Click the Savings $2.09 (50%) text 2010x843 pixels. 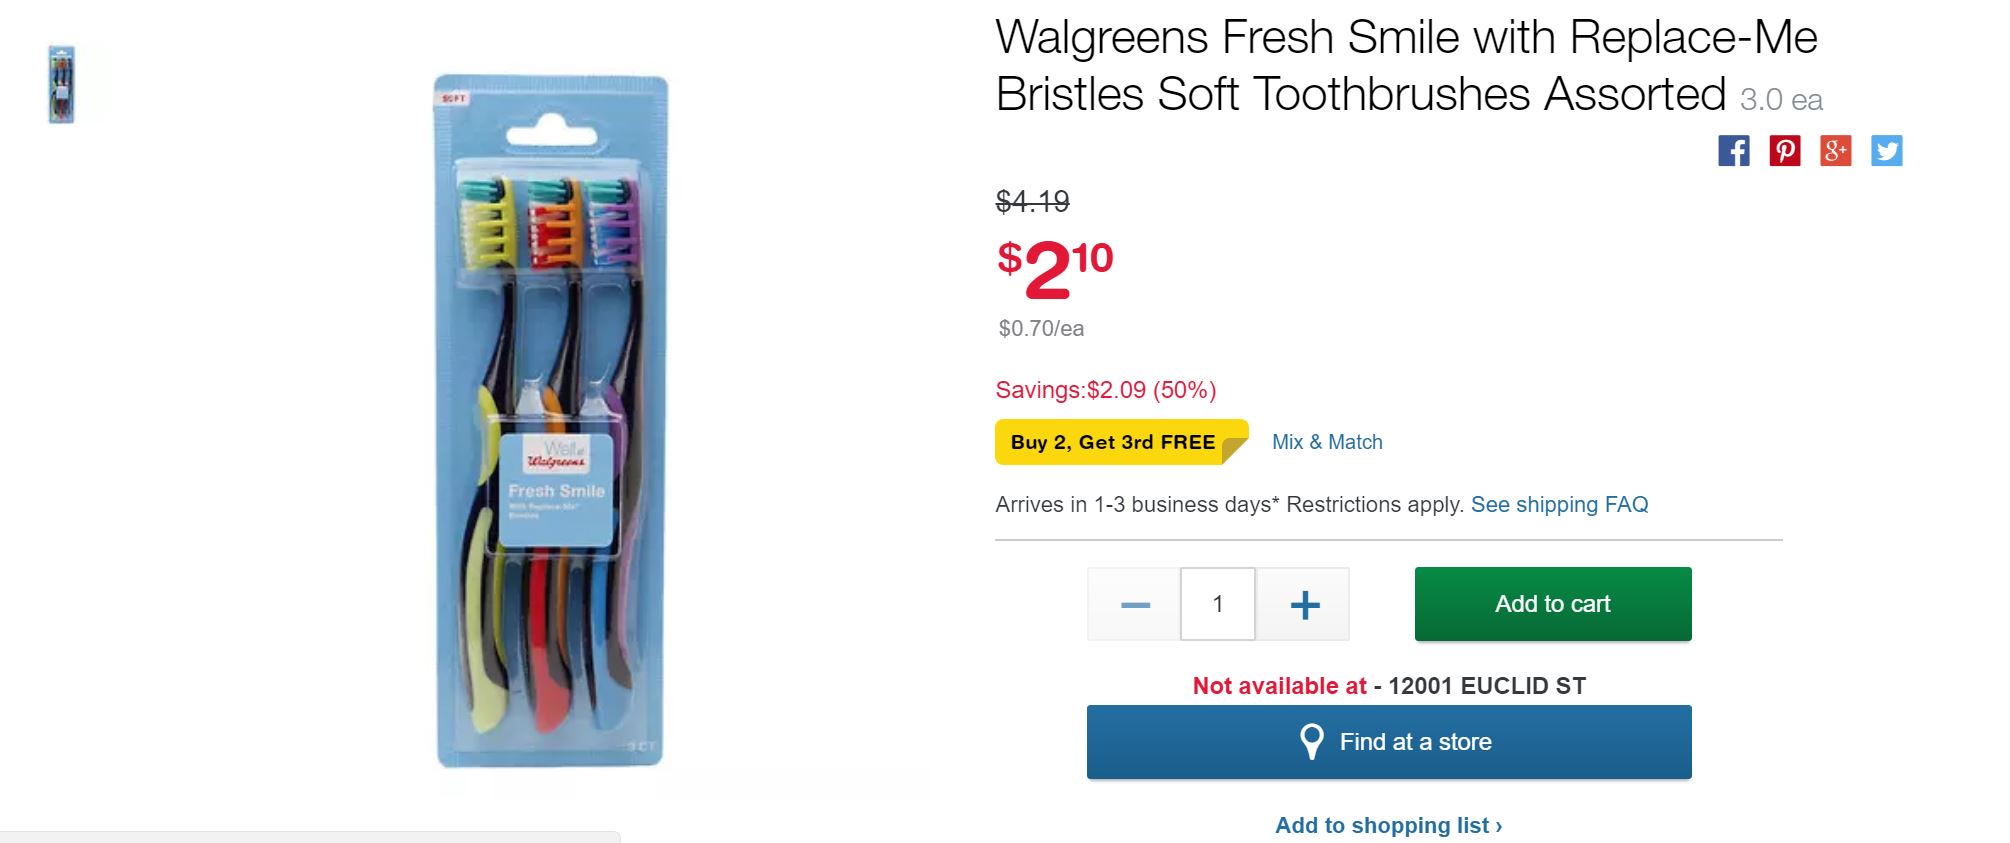[1105, 390]
